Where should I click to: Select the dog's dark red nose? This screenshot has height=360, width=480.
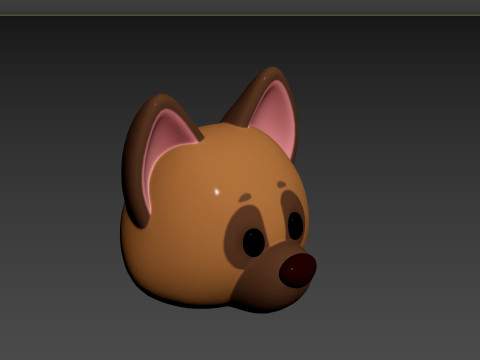point(298,270)
